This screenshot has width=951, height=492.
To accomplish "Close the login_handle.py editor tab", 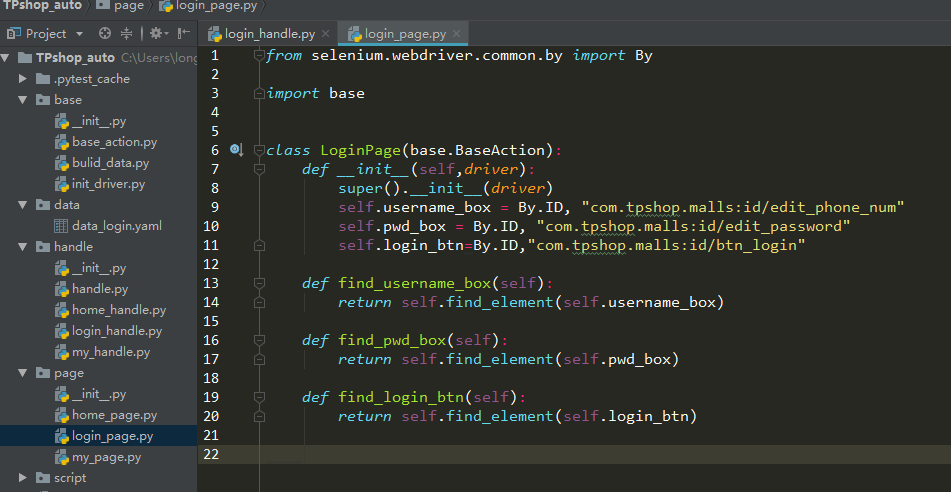I will [x=326, y=34].
